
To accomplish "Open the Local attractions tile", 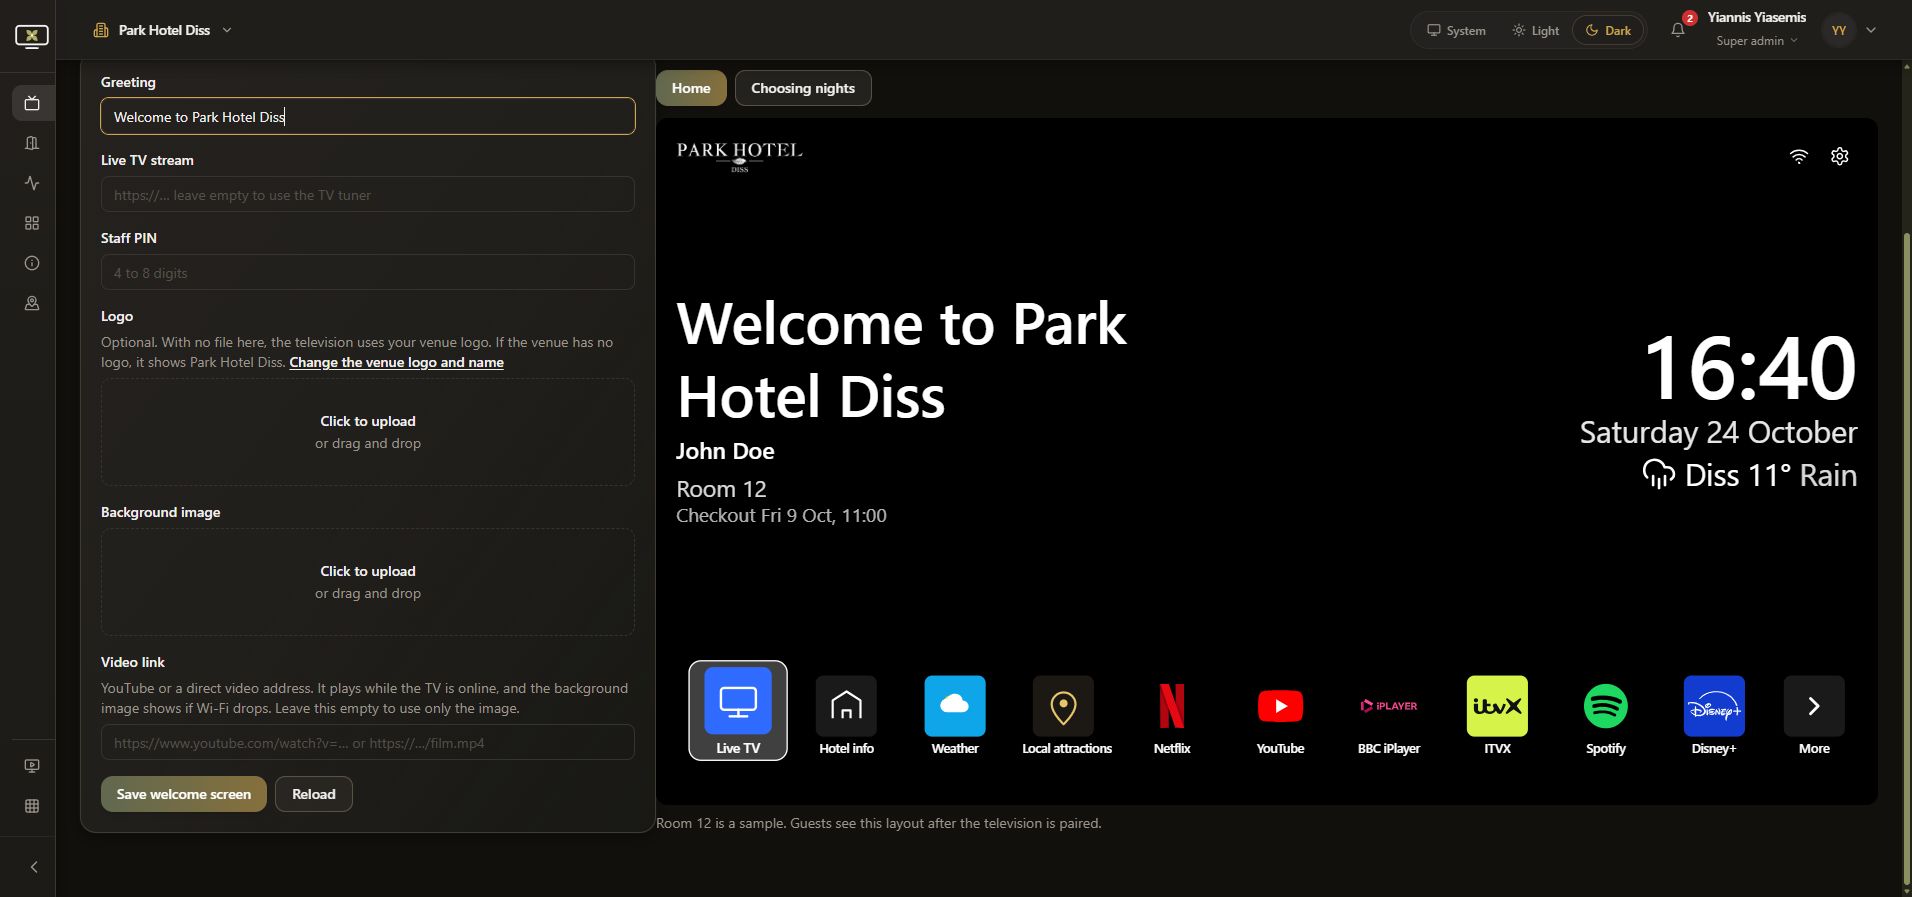I will [x=1066, y=715].
